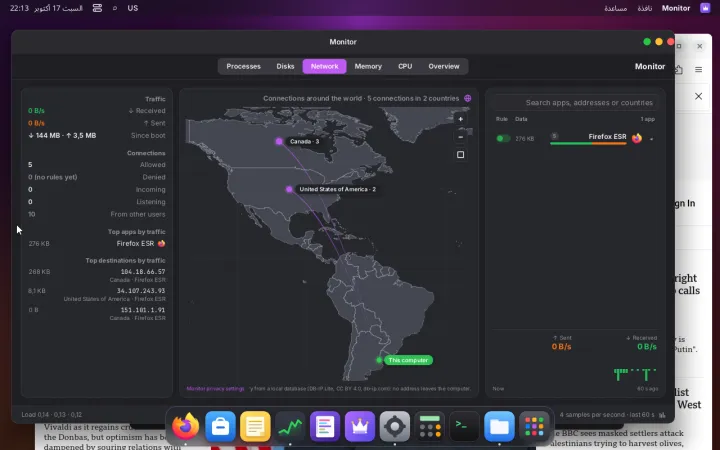Open the yellow Notes app in dock
720x450 pixels.
pyautogui.click(x=255, y=427)
